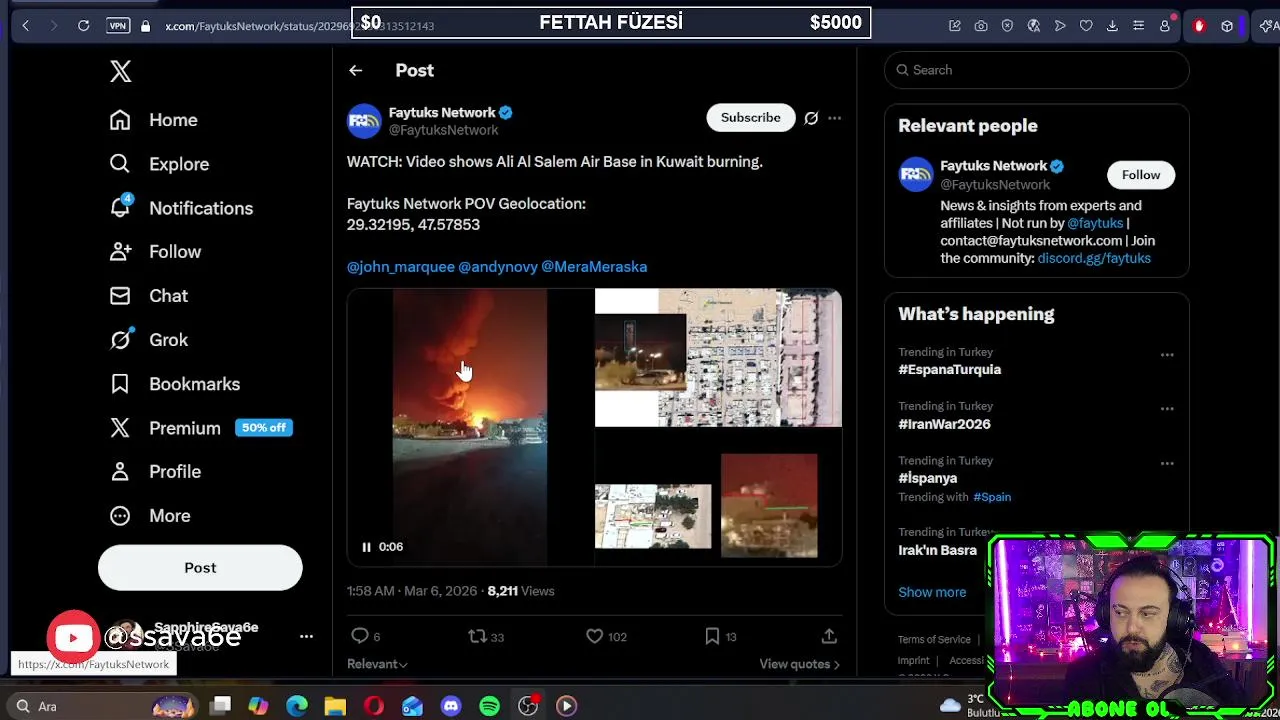Reply to the post via comment icon
The width and height of the screenshot is (1280, 720).
(x=360, y=636)
